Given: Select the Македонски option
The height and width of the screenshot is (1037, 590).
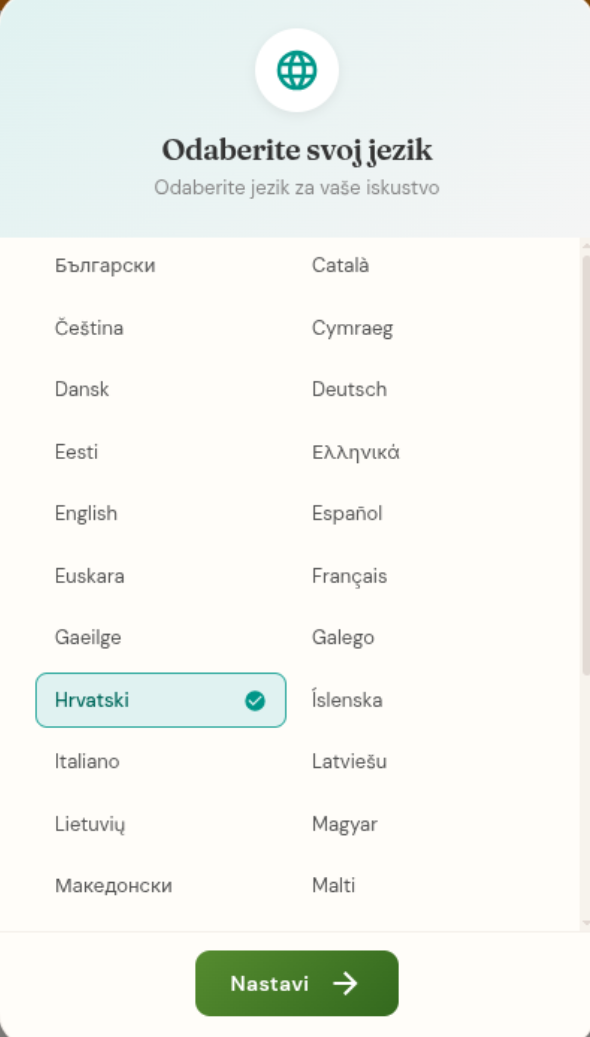Looking at the screenshot, I should pyautogui.click(x=161, y=886).
